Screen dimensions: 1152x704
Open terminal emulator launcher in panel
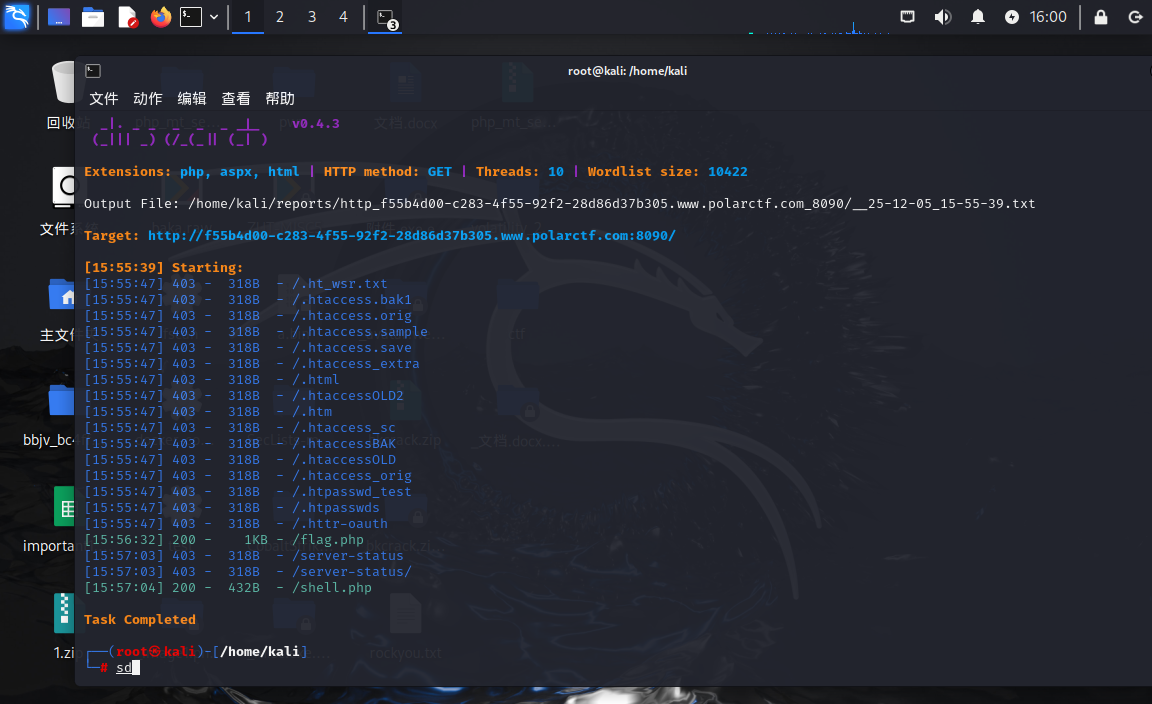(191, 16)
